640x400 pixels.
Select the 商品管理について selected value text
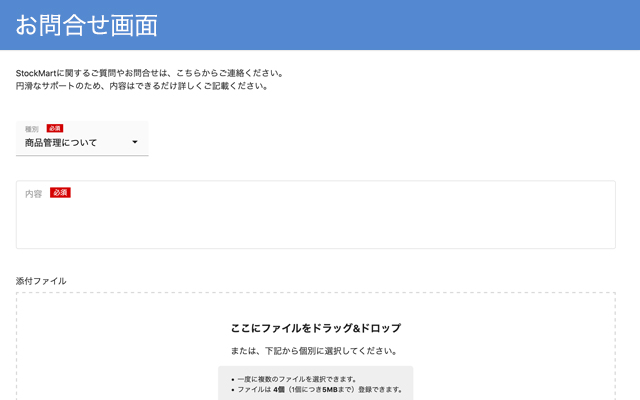pyautogui.click(x=61, y=143)
